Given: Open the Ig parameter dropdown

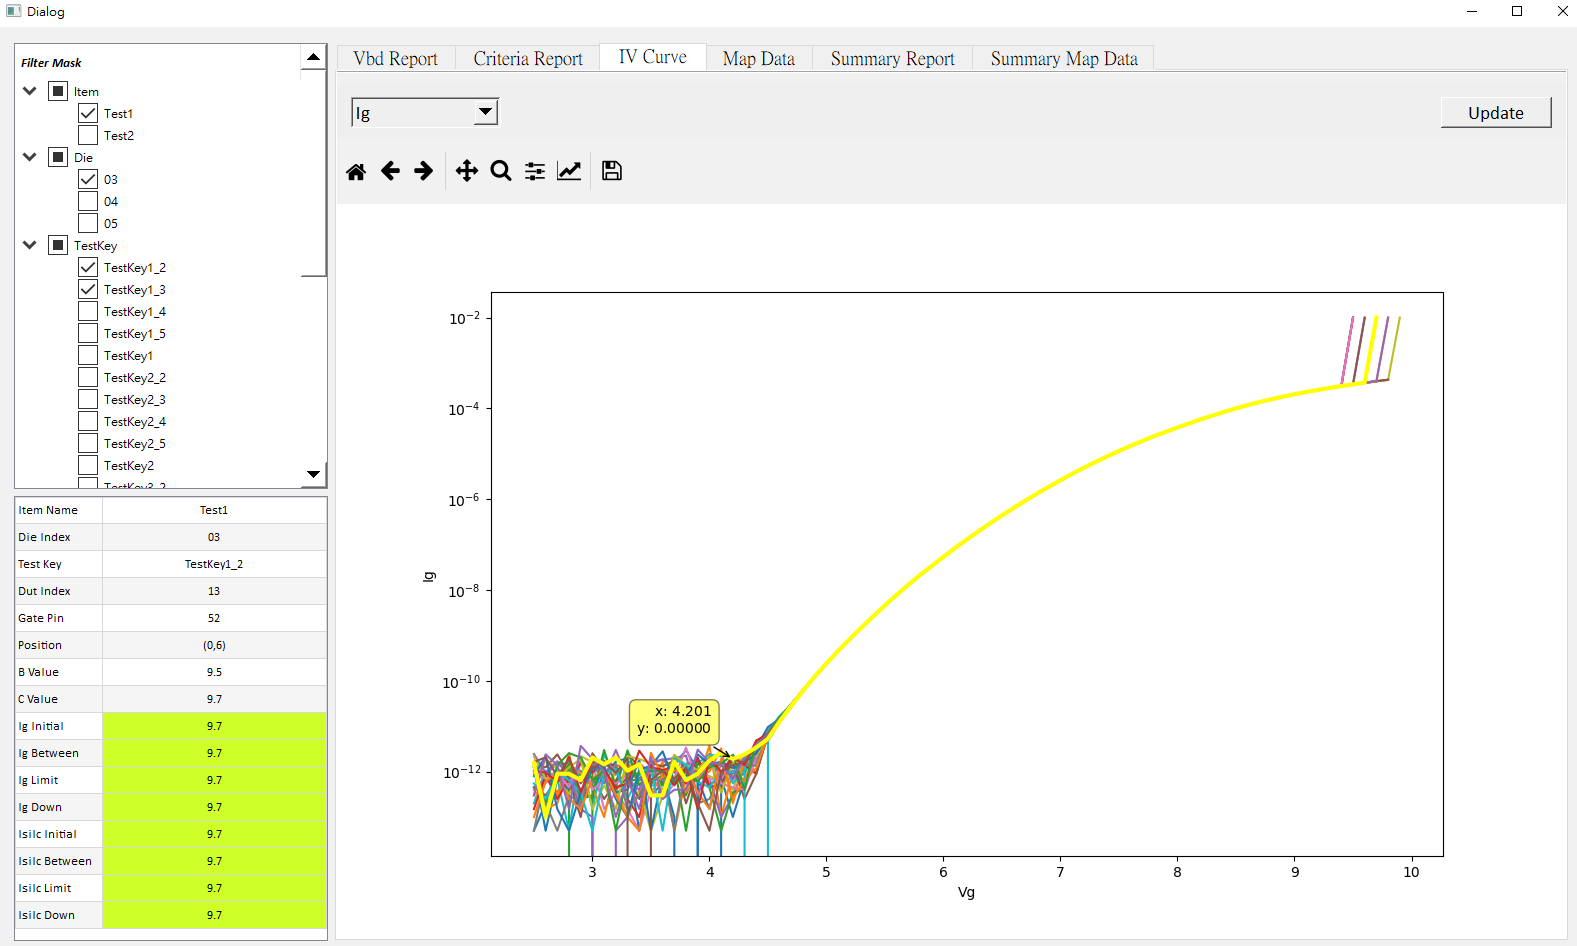Looking at the screenshot, I should (x=425, y=112).
